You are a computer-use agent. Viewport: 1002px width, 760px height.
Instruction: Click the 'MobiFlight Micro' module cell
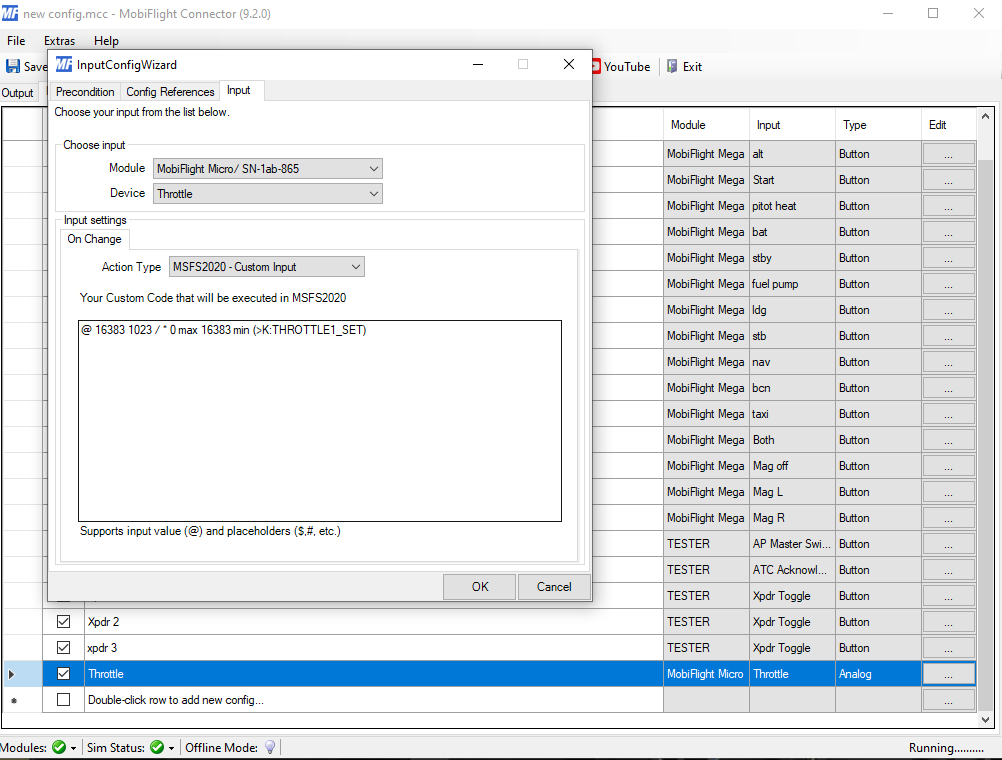(x=706, y=674)
